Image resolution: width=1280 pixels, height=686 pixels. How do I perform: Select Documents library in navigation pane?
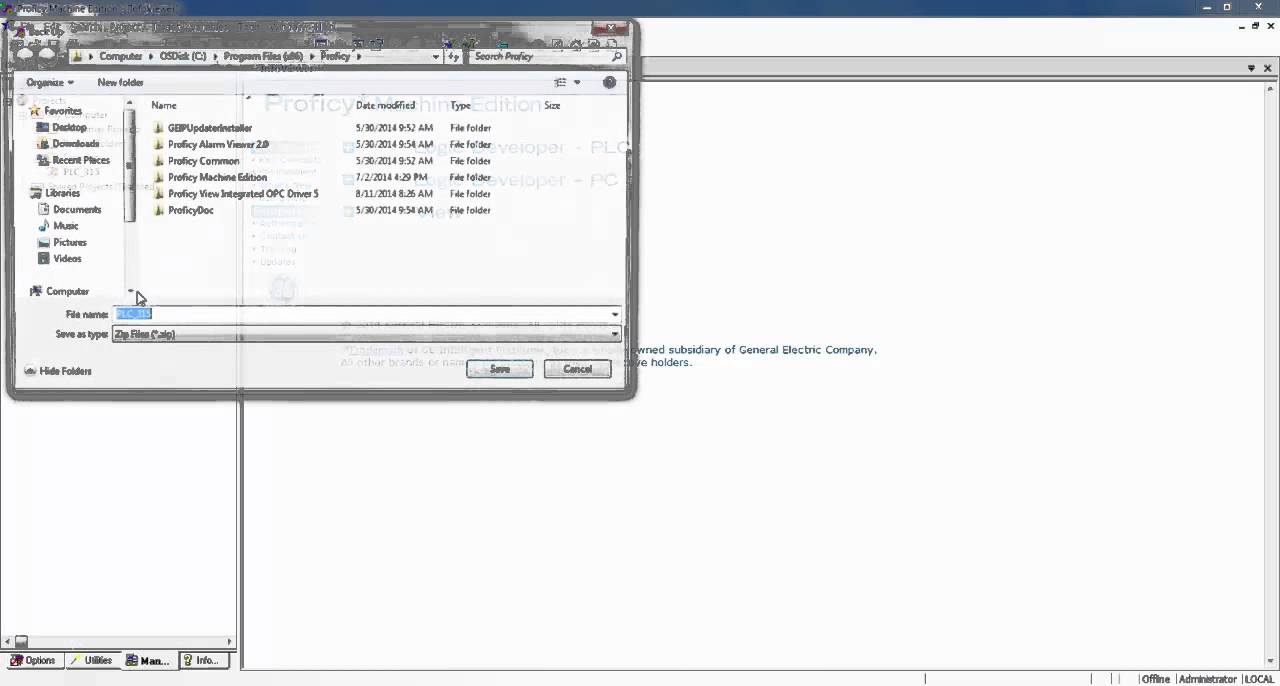pos(77,210)
